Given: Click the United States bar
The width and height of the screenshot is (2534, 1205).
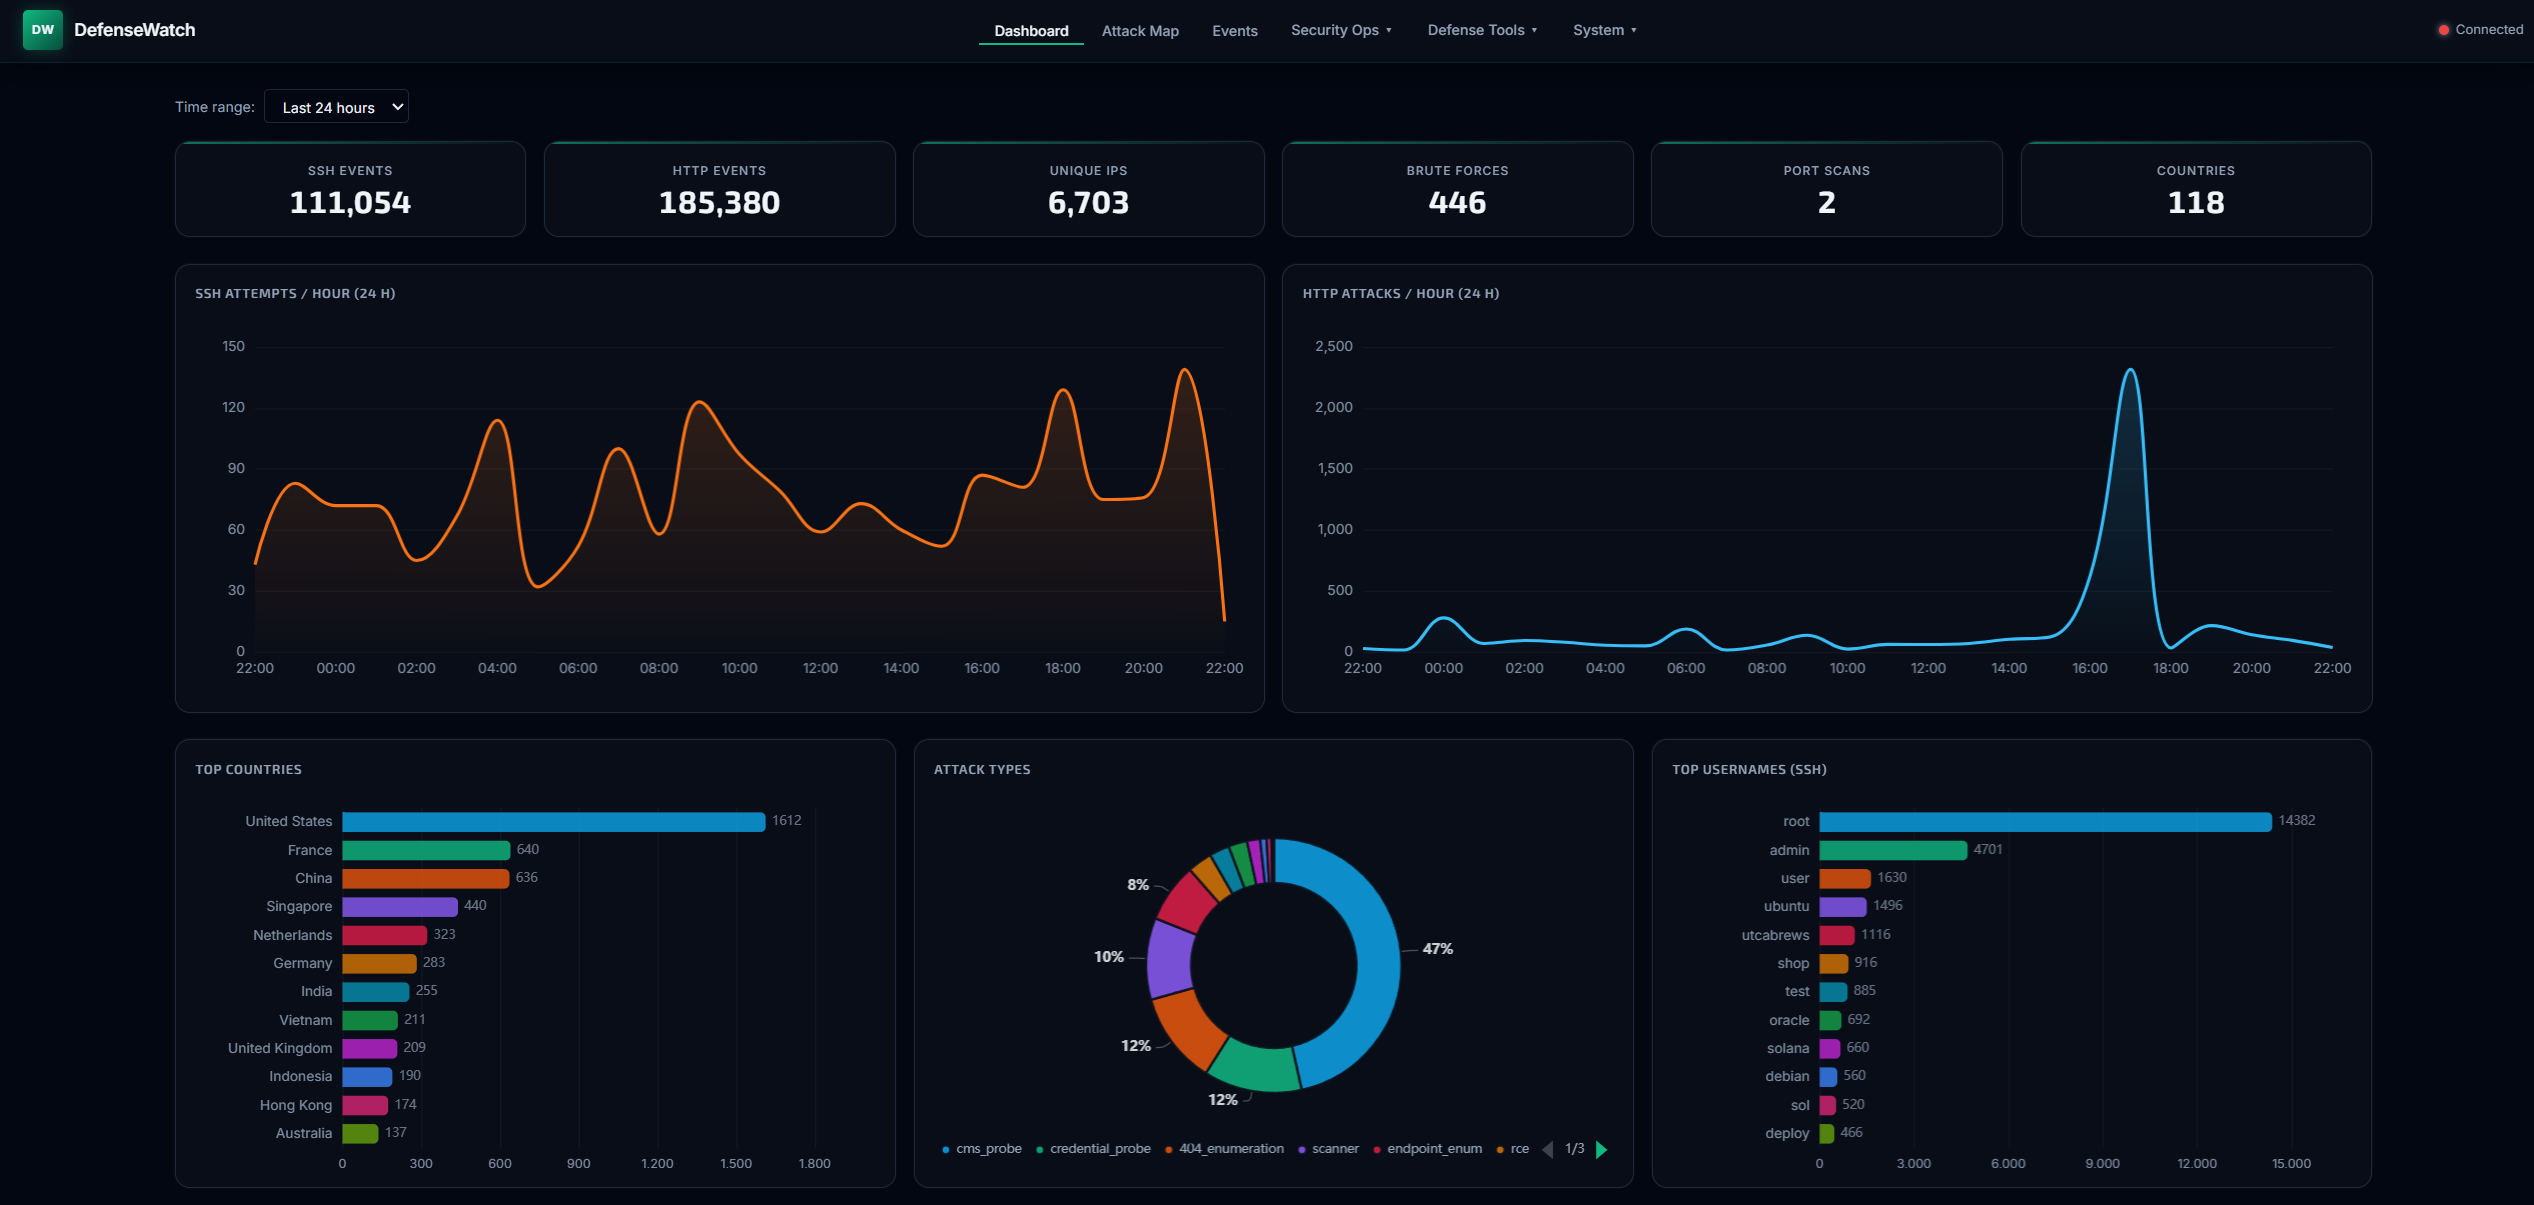Looking at the screenshot, I should tap(553, 821).
